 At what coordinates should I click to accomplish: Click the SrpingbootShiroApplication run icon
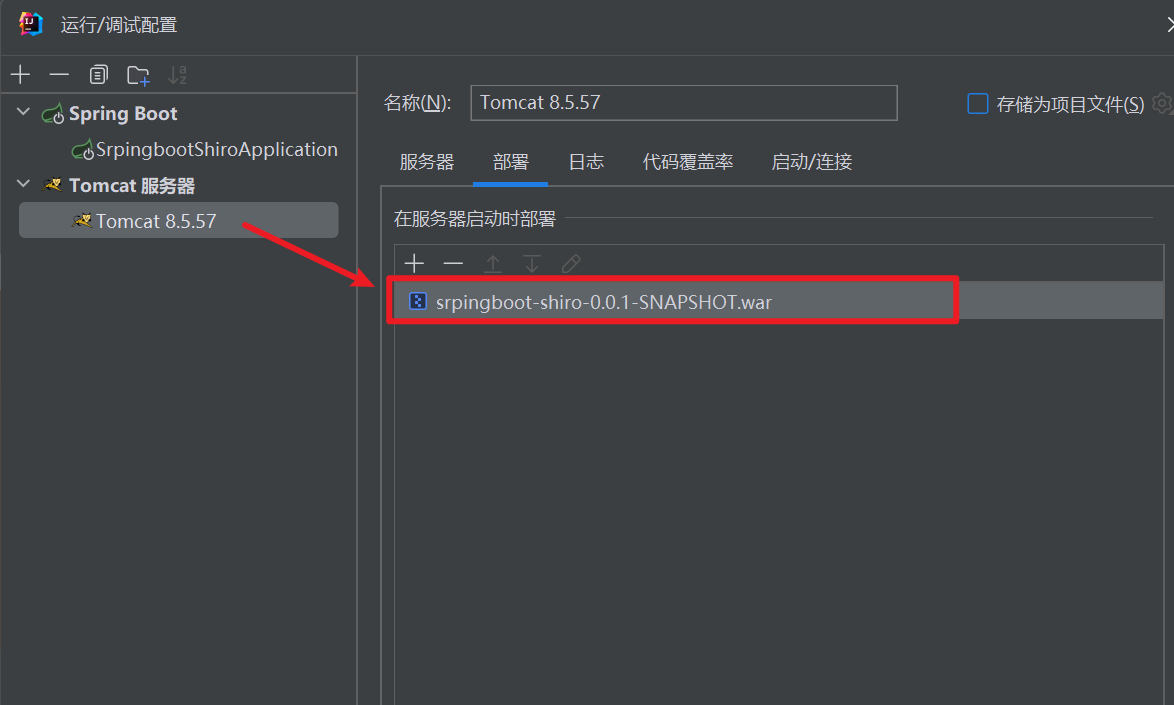(x=82, y=150)
